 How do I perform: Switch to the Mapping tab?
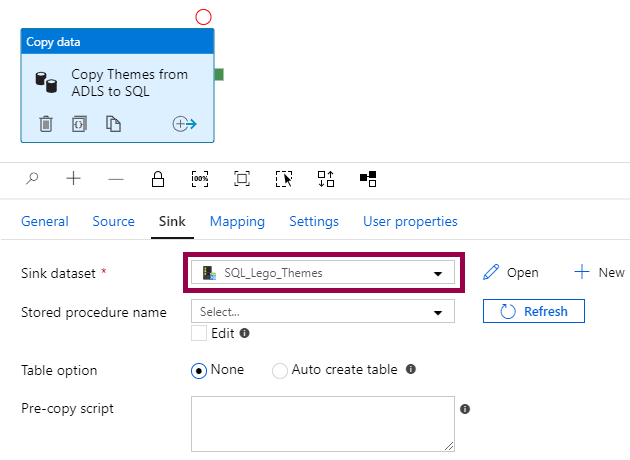(237, 222)
